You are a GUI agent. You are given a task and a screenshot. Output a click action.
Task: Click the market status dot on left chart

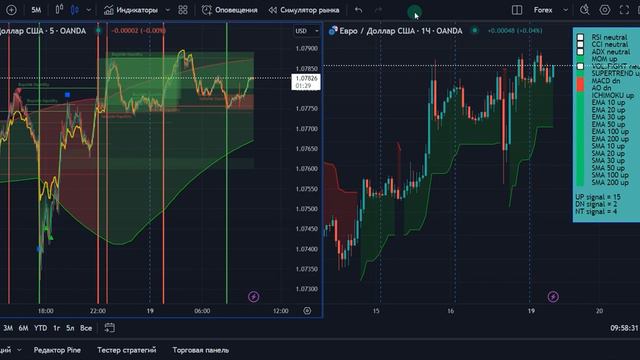(98, 30)
